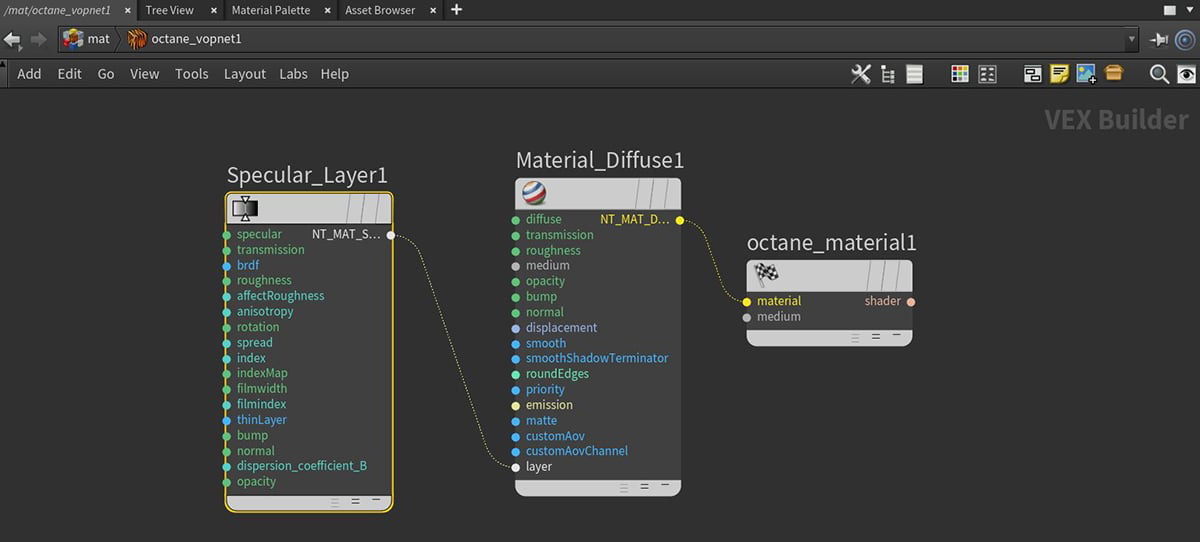Open the tool menu wrench icon
Viewport: 1200px width, 542px height.
[x=860, y=74]
